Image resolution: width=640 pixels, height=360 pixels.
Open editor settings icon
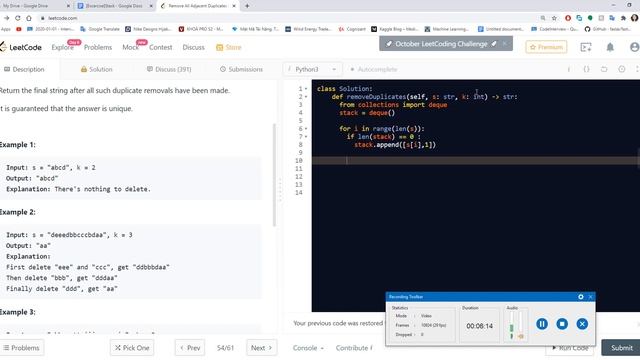pyautogui.click(x=622, y=69)
